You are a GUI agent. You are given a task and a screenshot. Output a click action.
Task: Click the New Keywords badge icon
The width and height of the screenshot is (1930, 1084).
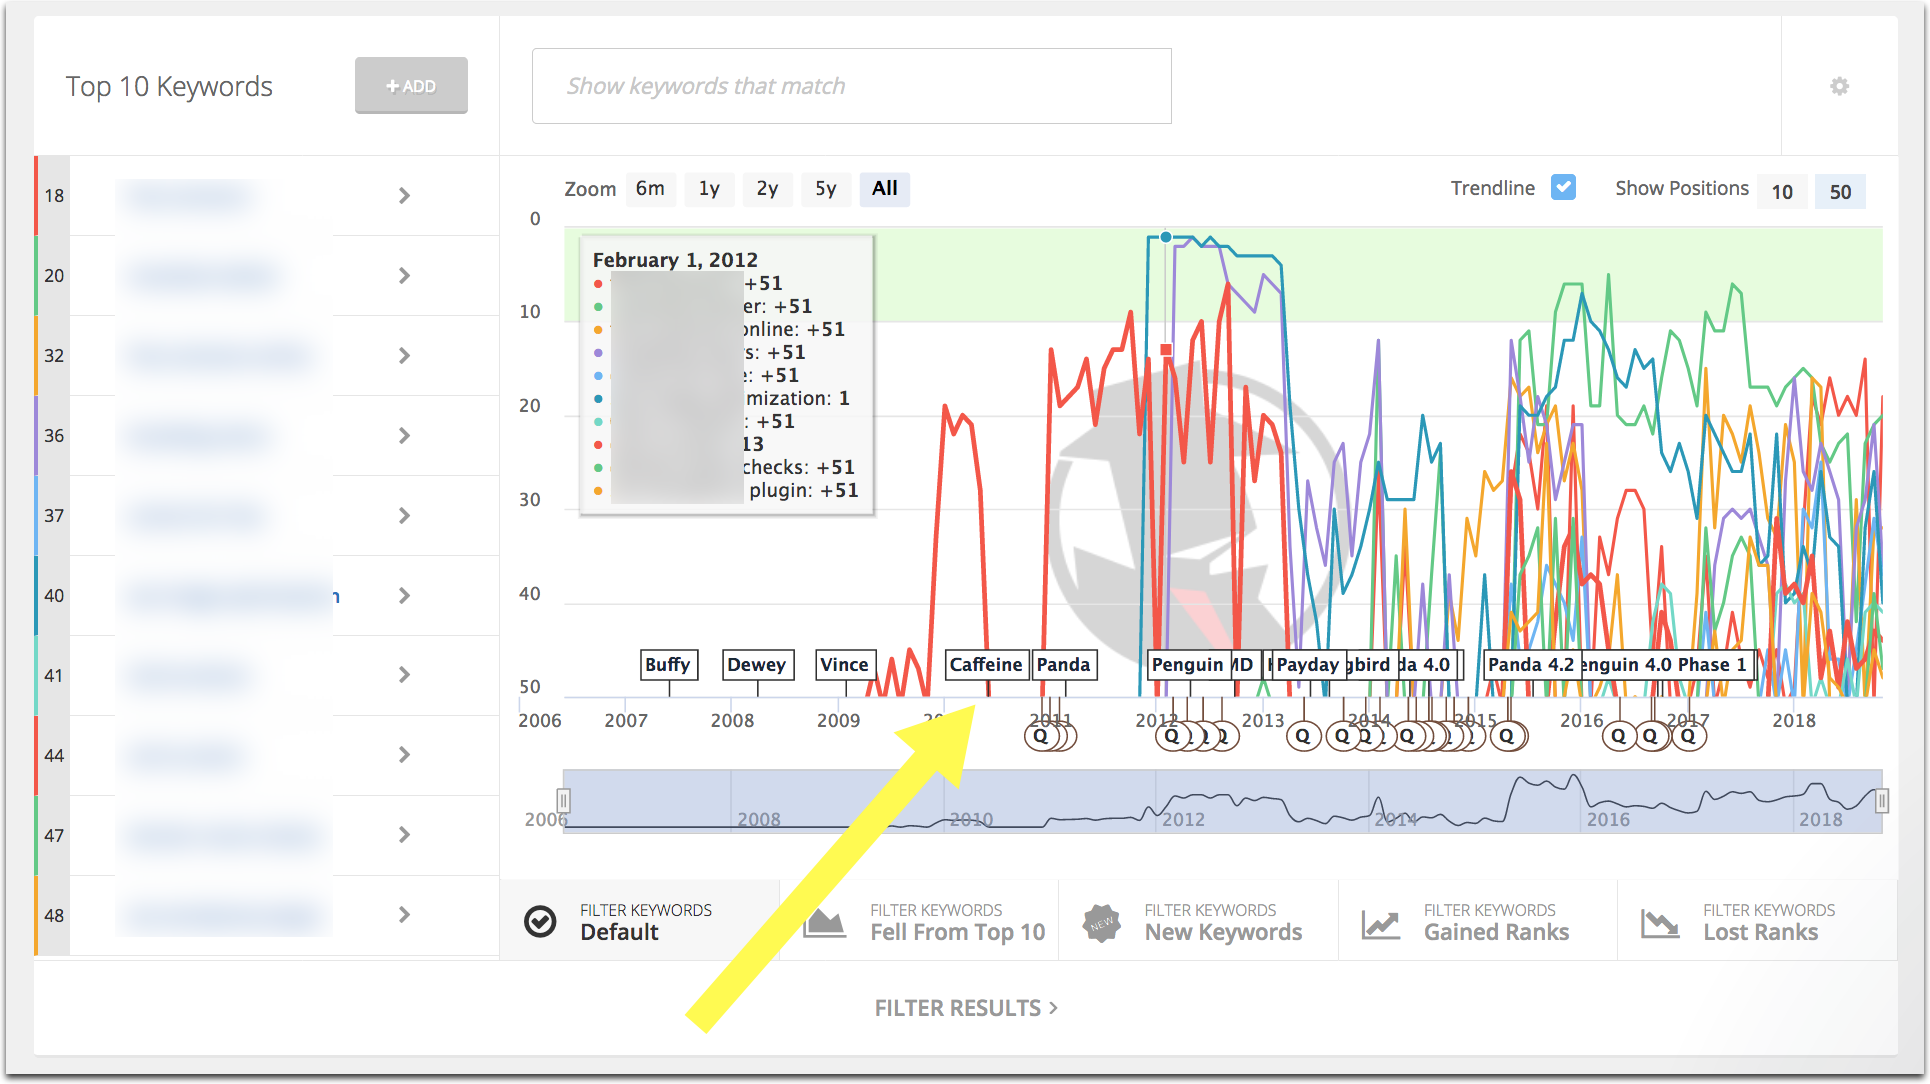[1102, 923]
